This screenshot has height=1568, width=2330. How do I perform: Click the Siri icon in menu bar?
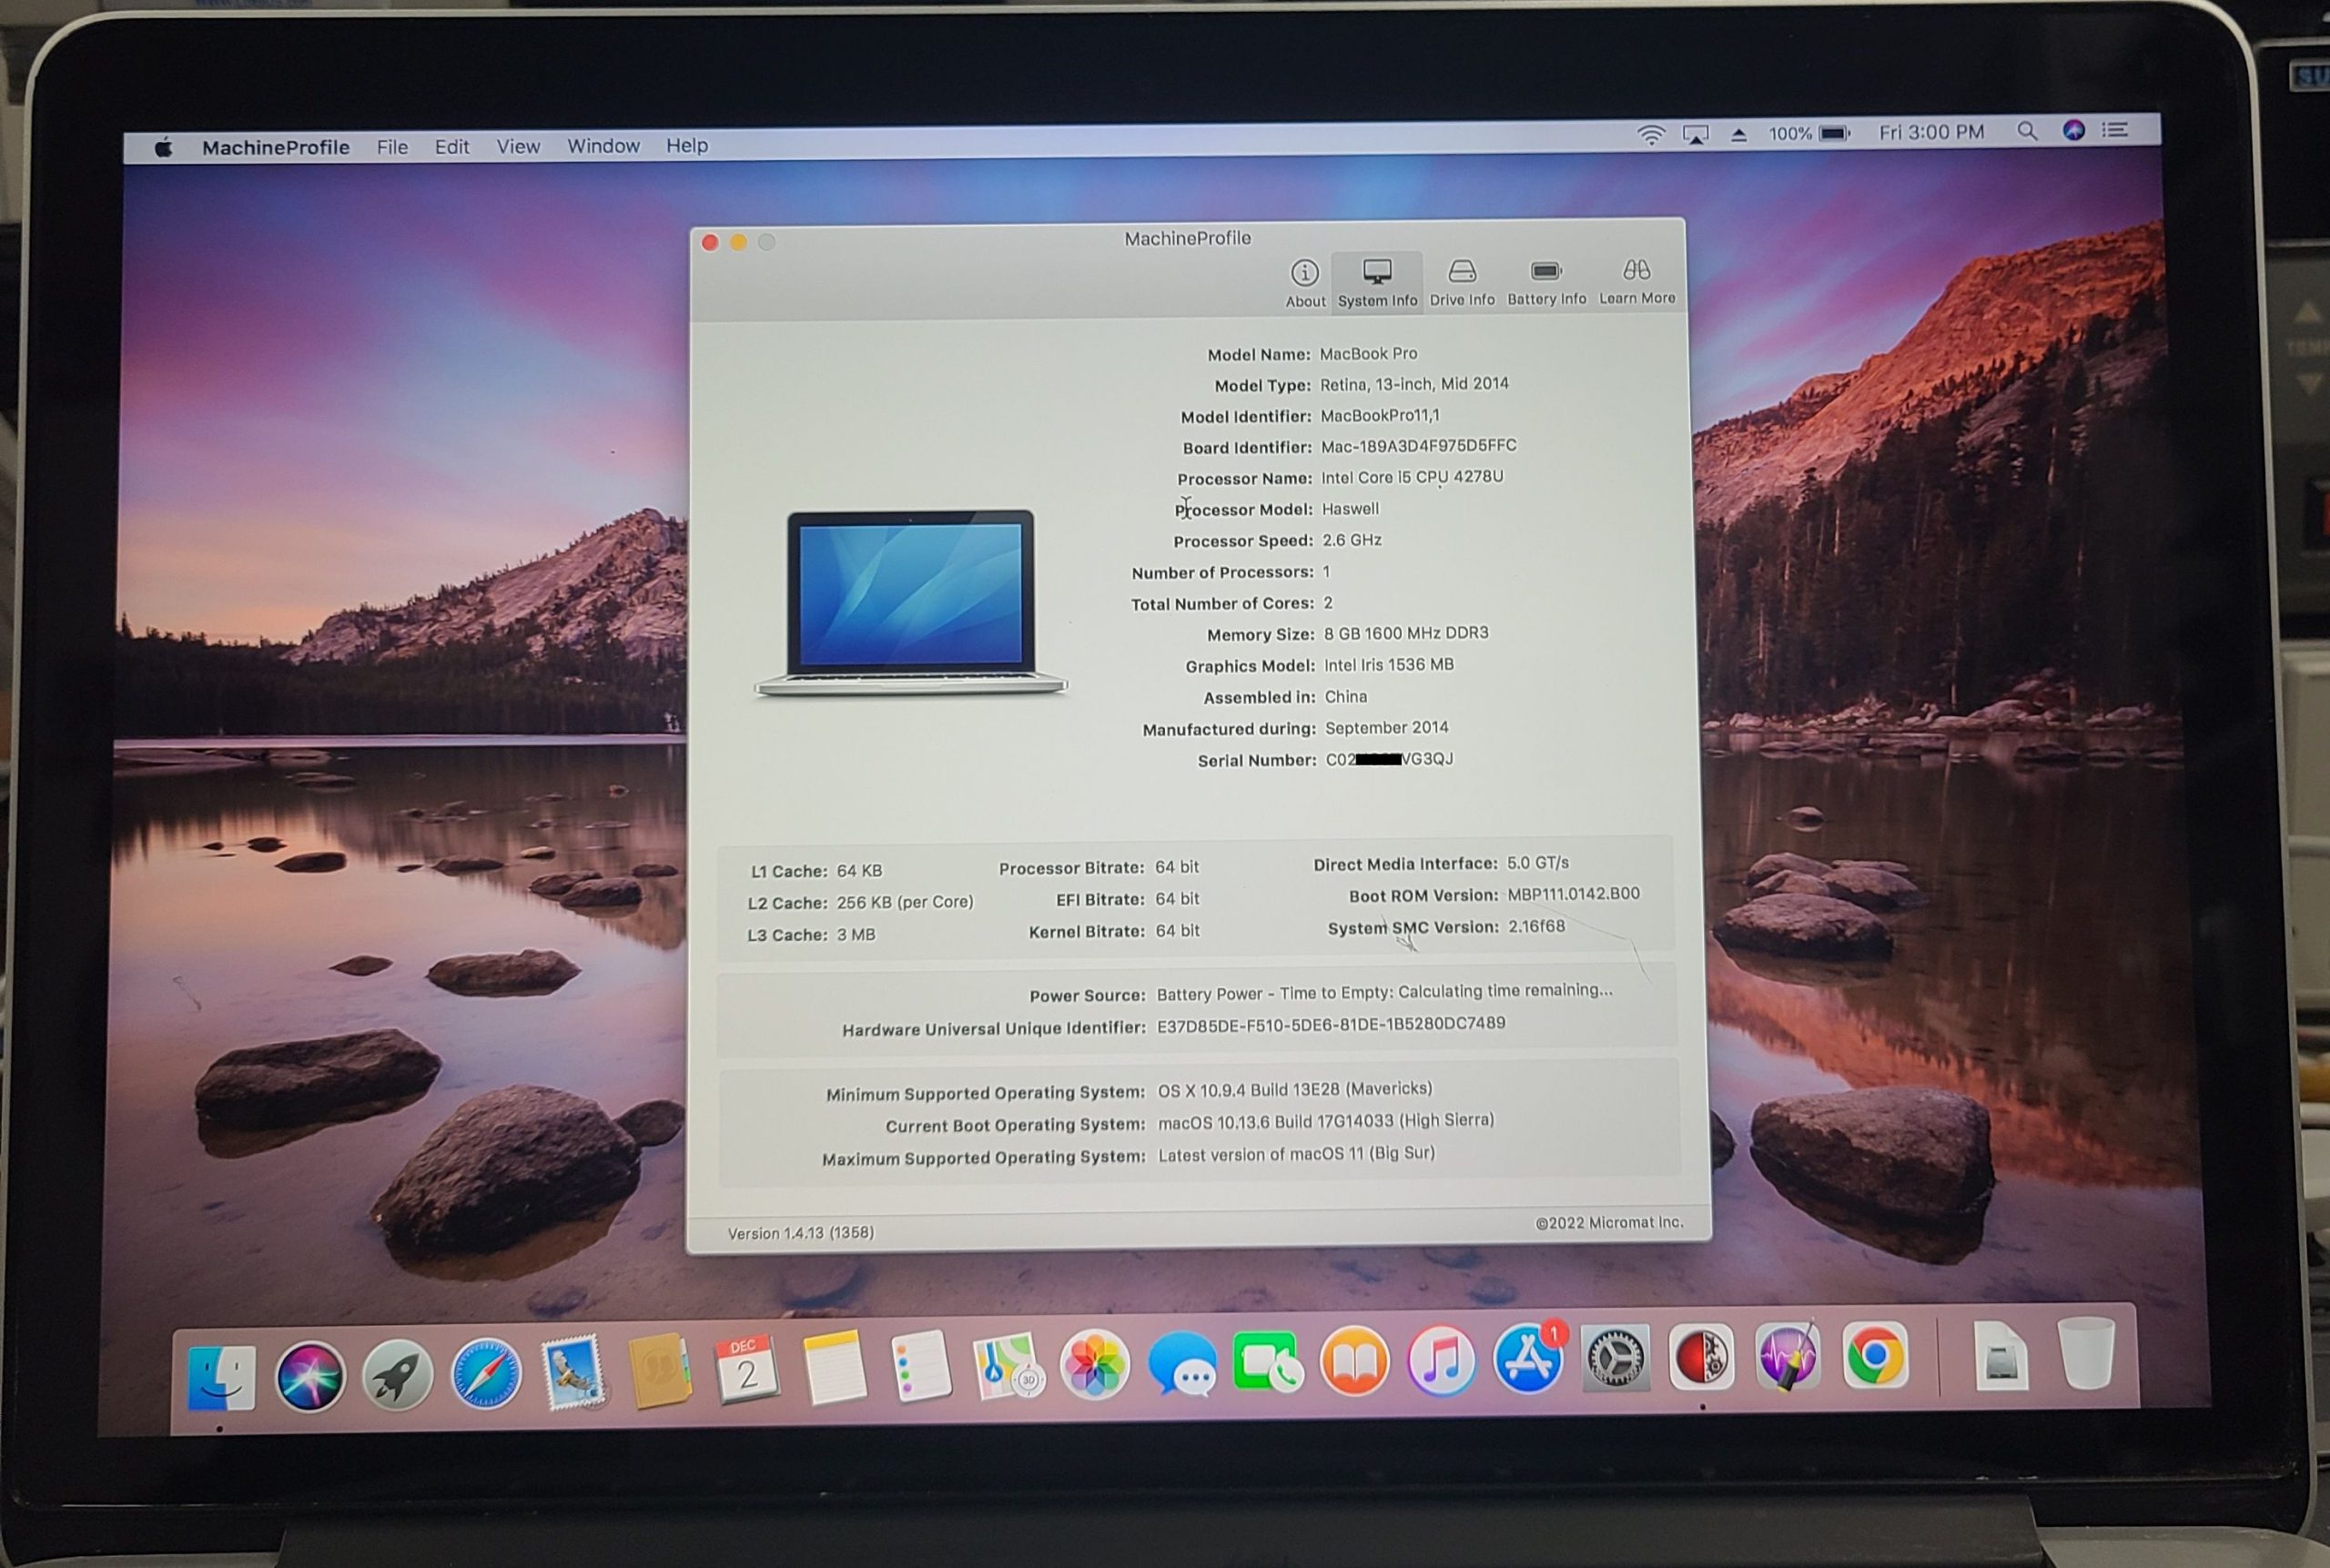[x=2073, y=130]
